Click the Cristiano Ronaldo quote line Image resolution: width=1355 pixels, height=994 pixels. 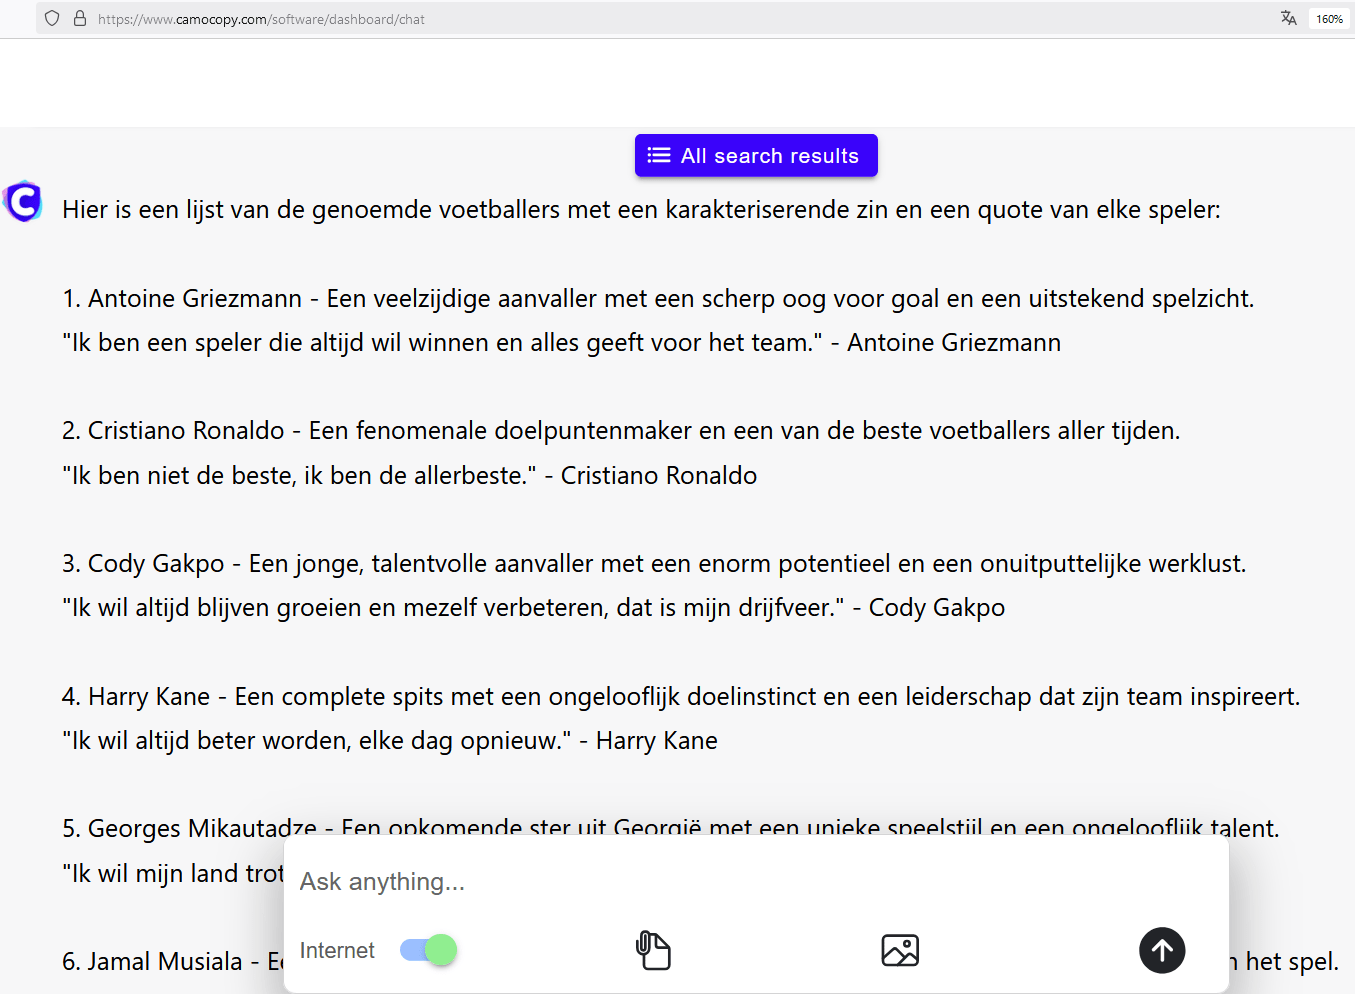pos(409,476)
